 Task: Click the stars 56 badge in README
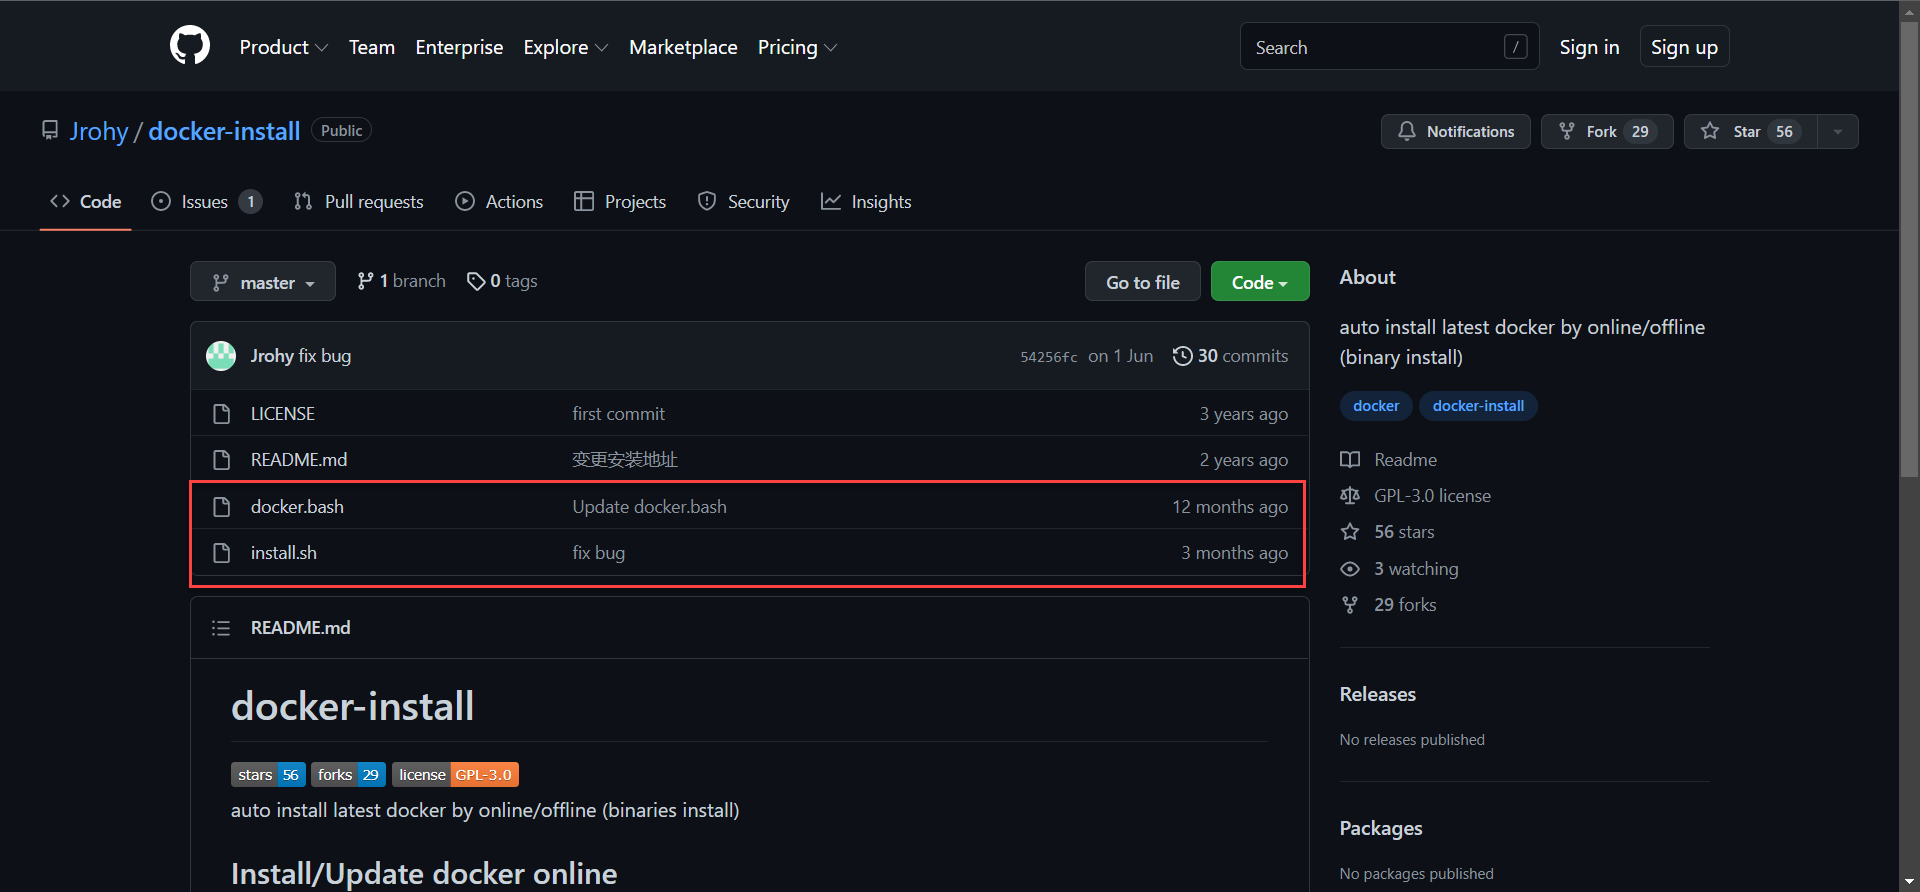point(268,775)
